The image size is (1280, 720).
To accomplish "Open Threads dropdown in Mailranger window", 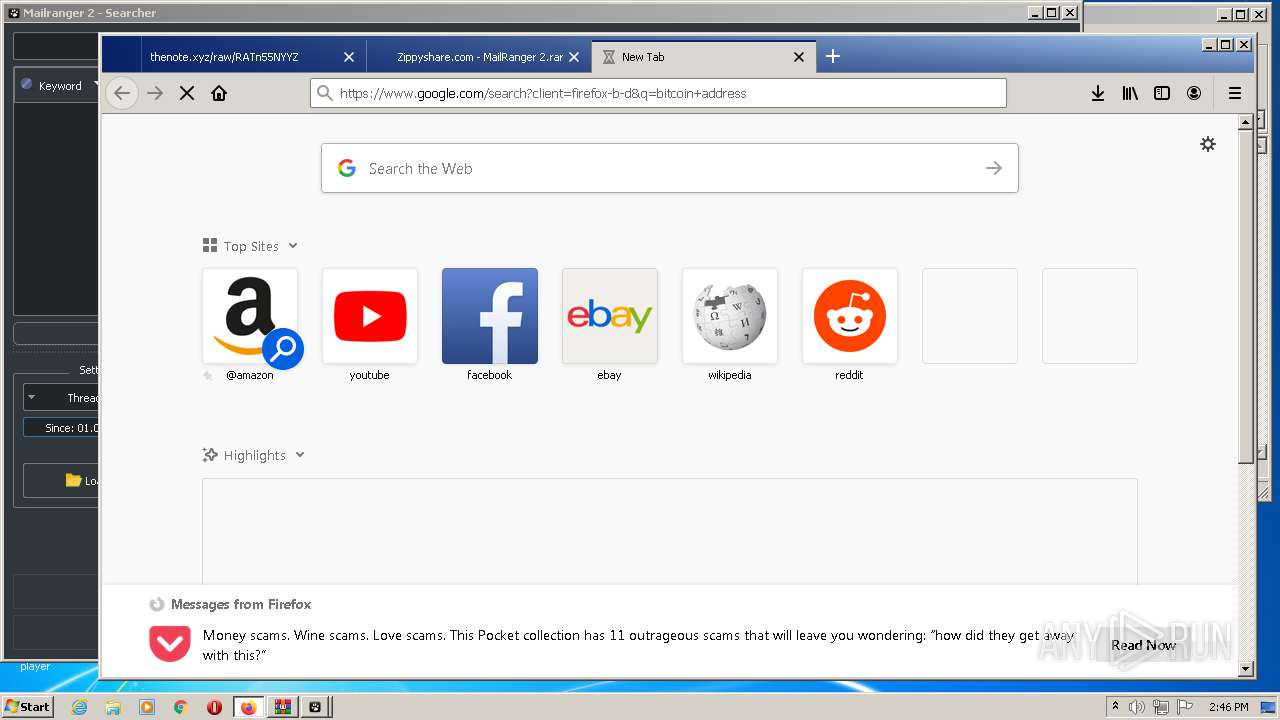I will [62, 397].
